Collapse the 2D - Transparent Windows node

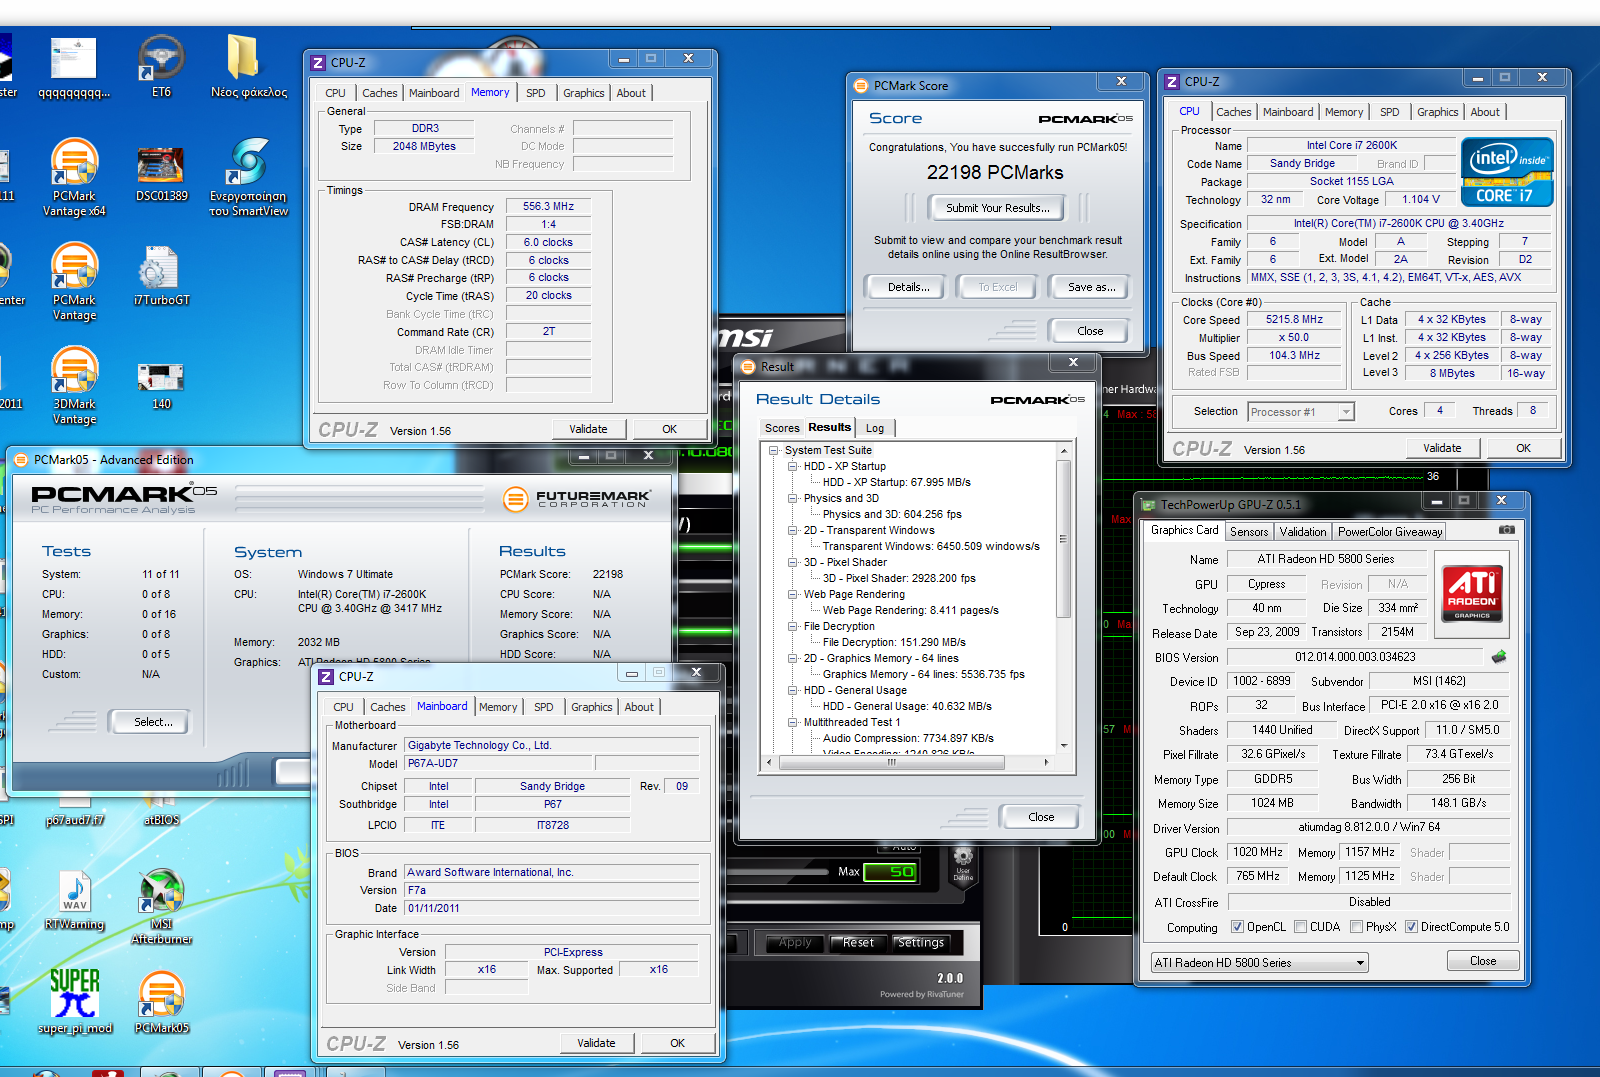click(792, 530)
